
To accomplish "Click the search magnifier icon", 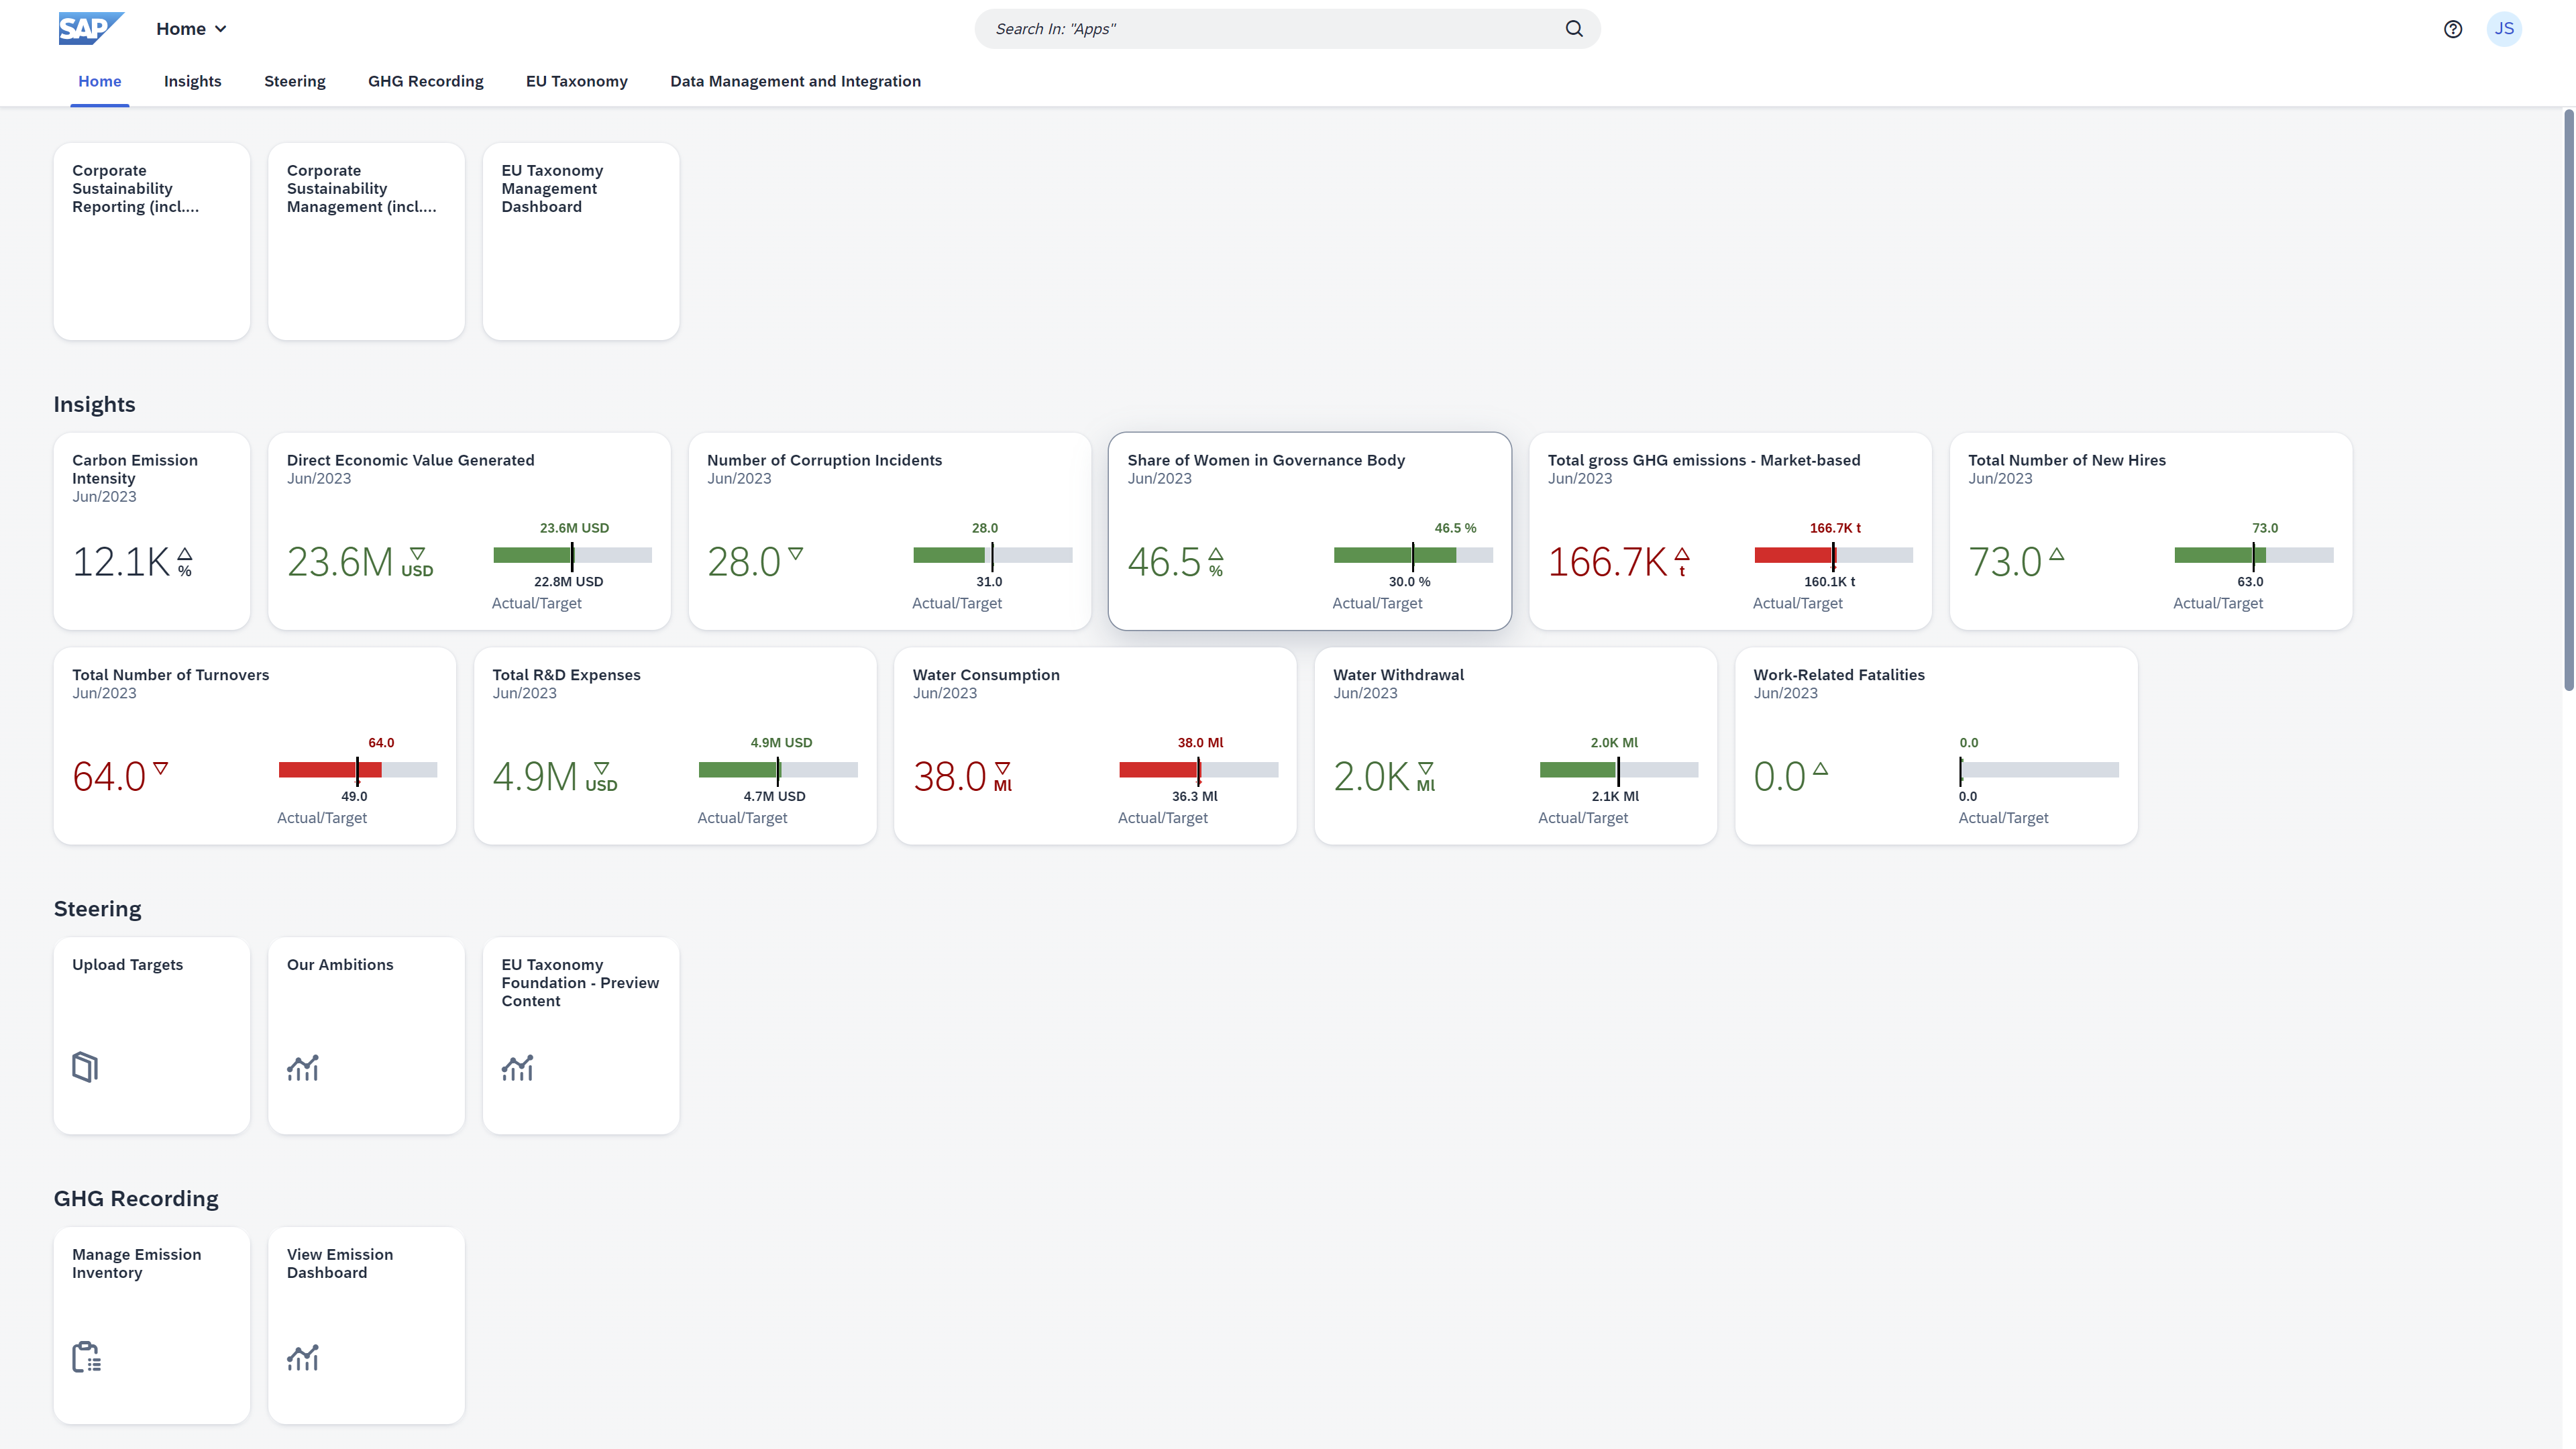I will 1574,29.
